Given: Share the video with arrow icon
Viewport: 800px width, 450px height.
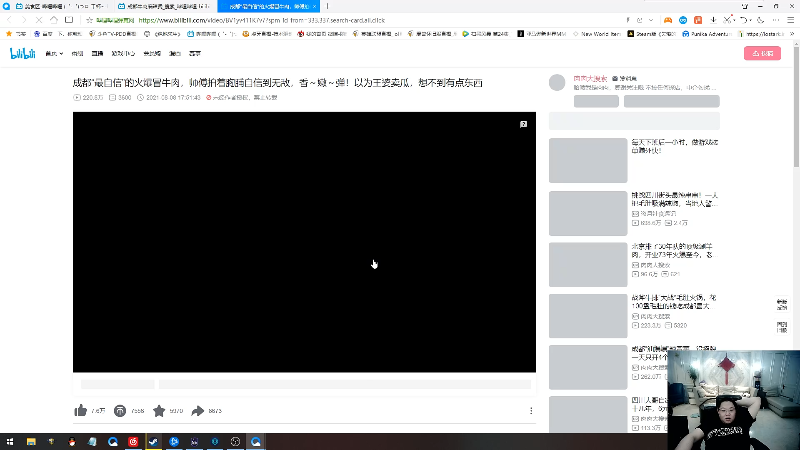Looking at the screenshot, I should pyautogui.click(x=197, y=411).
